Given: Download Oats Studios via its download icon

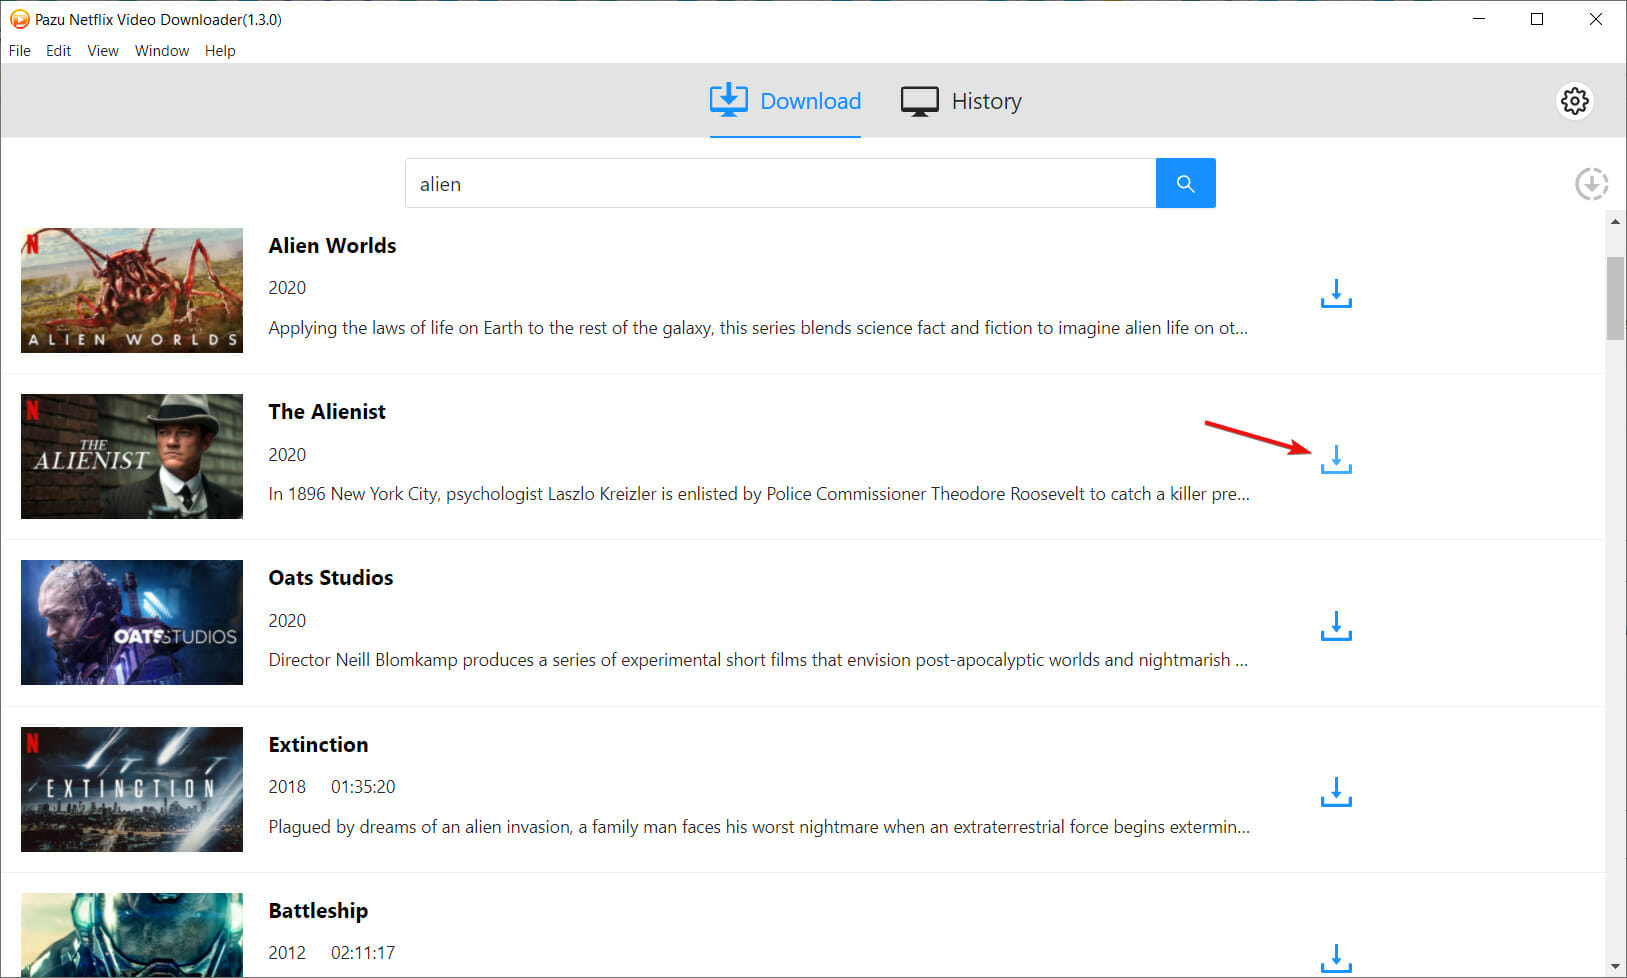Looking at the screenshot, I should click(x=1336, y=626).
